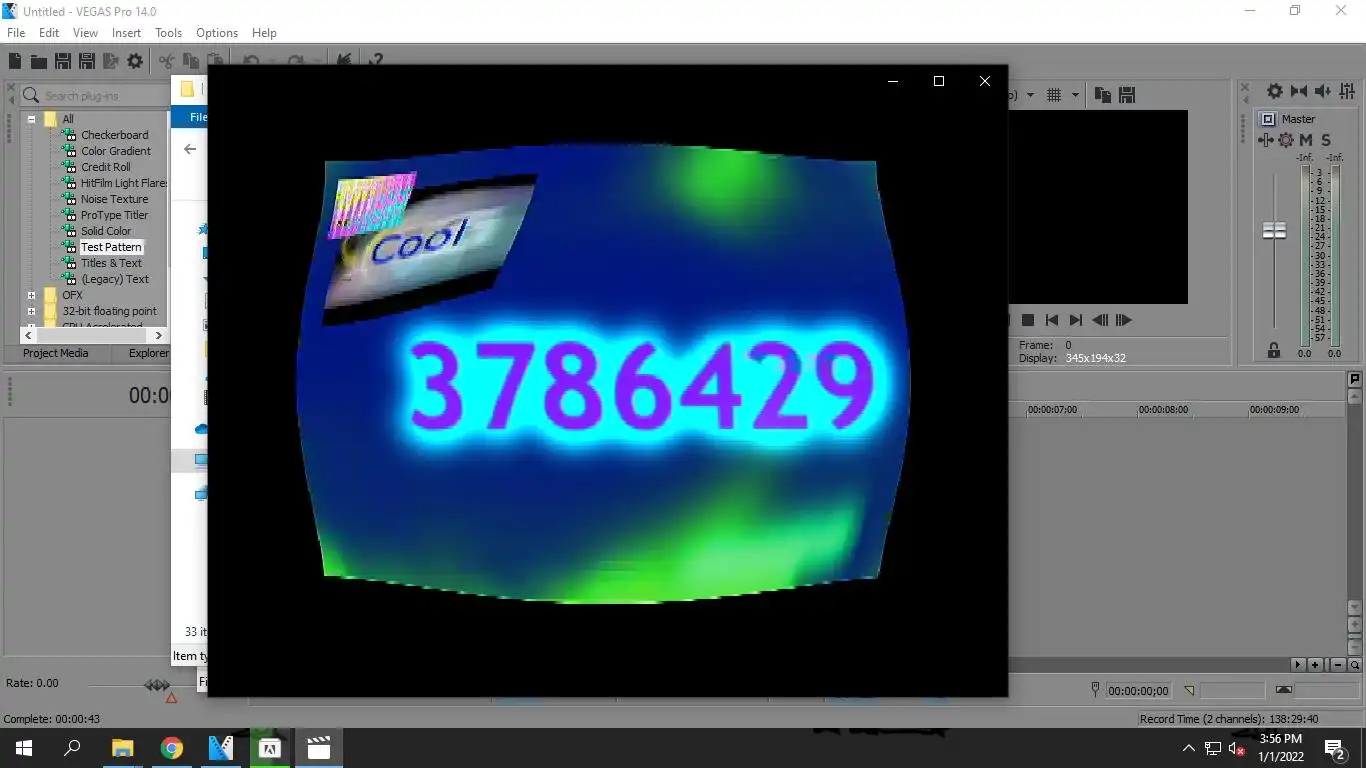Open Master FX plug-in chain icon
1366x768 pixels.
click(1266, 140)
